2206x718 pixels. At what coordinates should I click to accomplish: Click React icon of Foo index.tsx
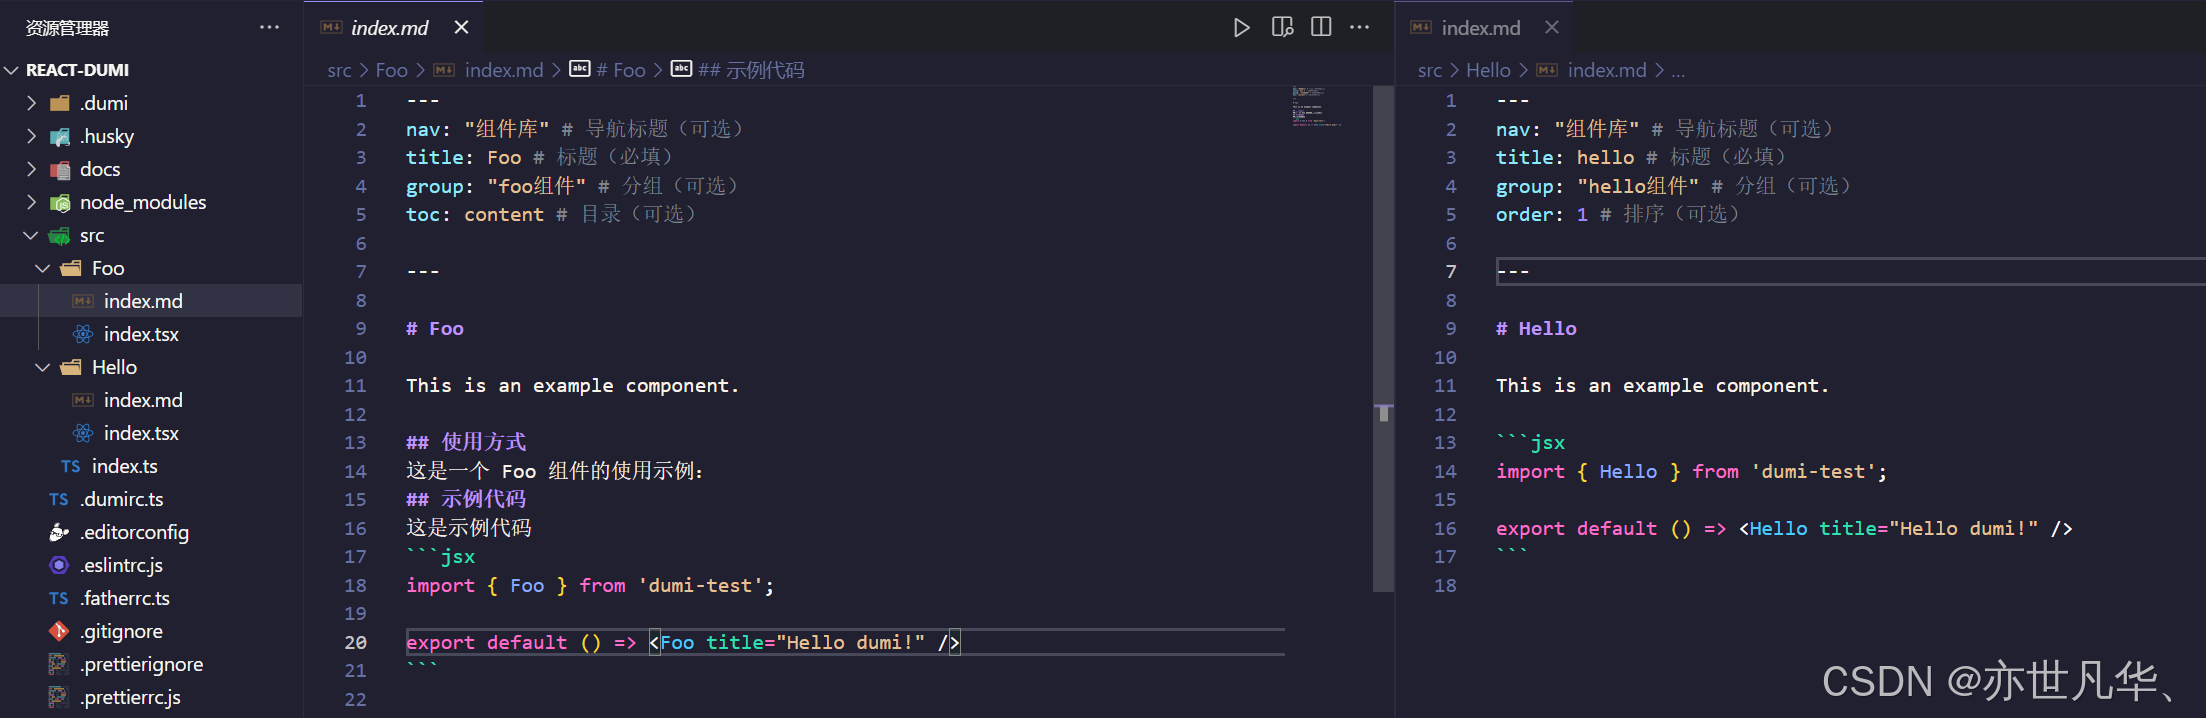[83, 334]
